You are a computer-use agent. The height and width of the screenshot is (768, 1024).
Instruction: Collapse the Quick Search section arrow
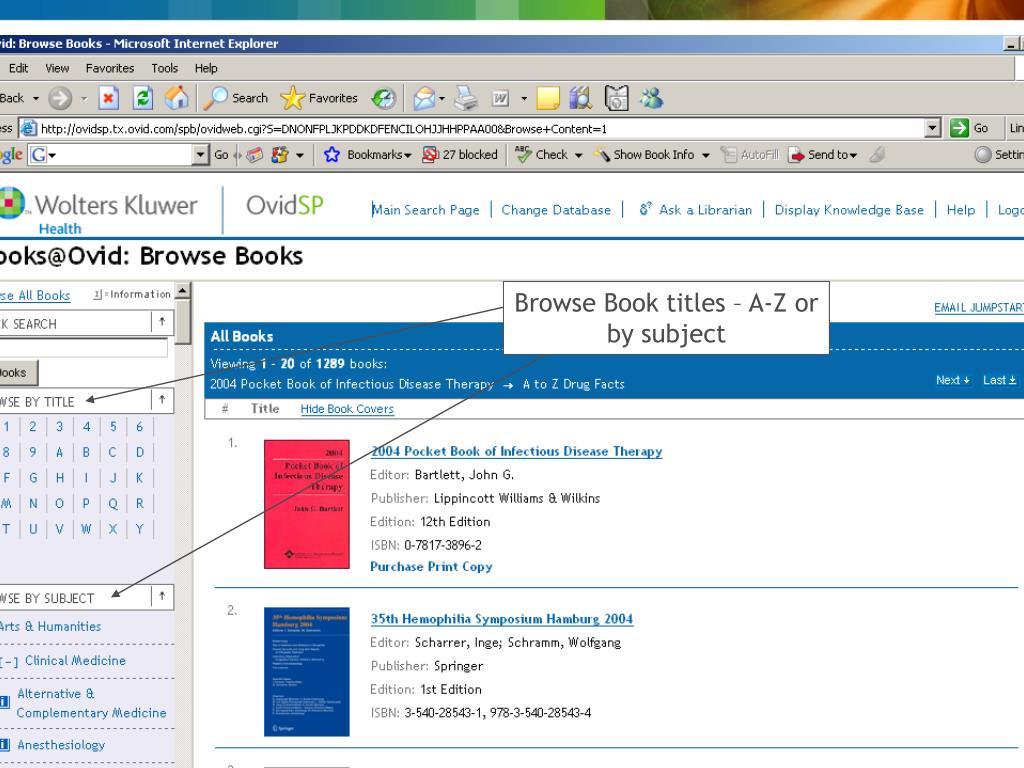click(162, 321)
